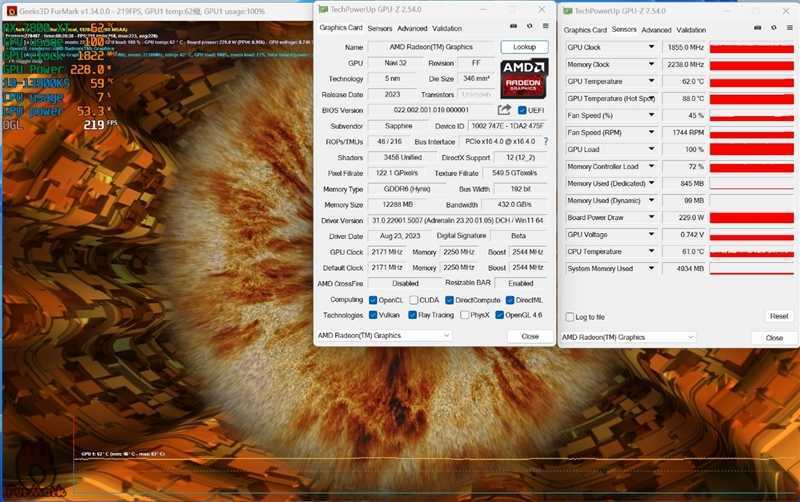Click the Close button in the Graphics Card GPU-Z window
800x502 pixels.
(x=530, y=336)
